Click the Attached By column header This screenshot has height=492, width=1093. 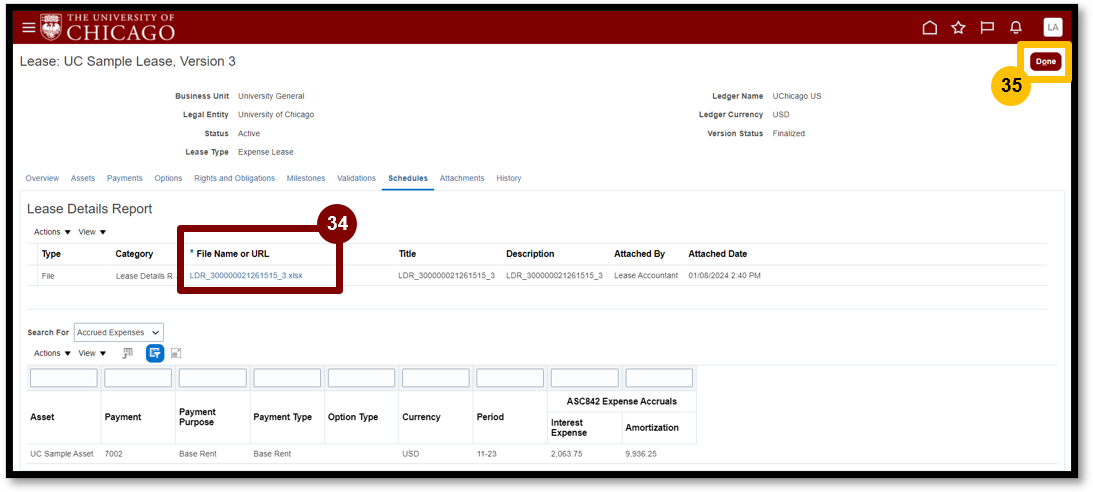point(639,254)
